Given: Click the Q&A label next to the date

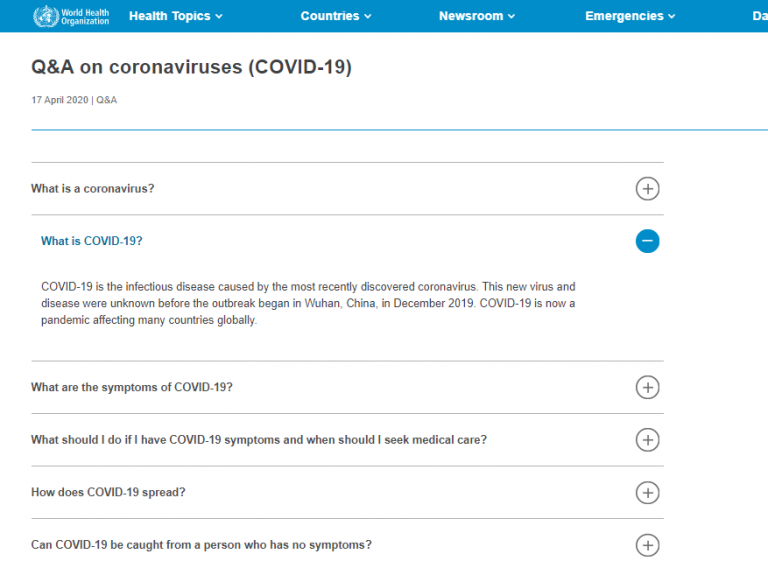Looking at the screenshot, I should coord(106,100).
